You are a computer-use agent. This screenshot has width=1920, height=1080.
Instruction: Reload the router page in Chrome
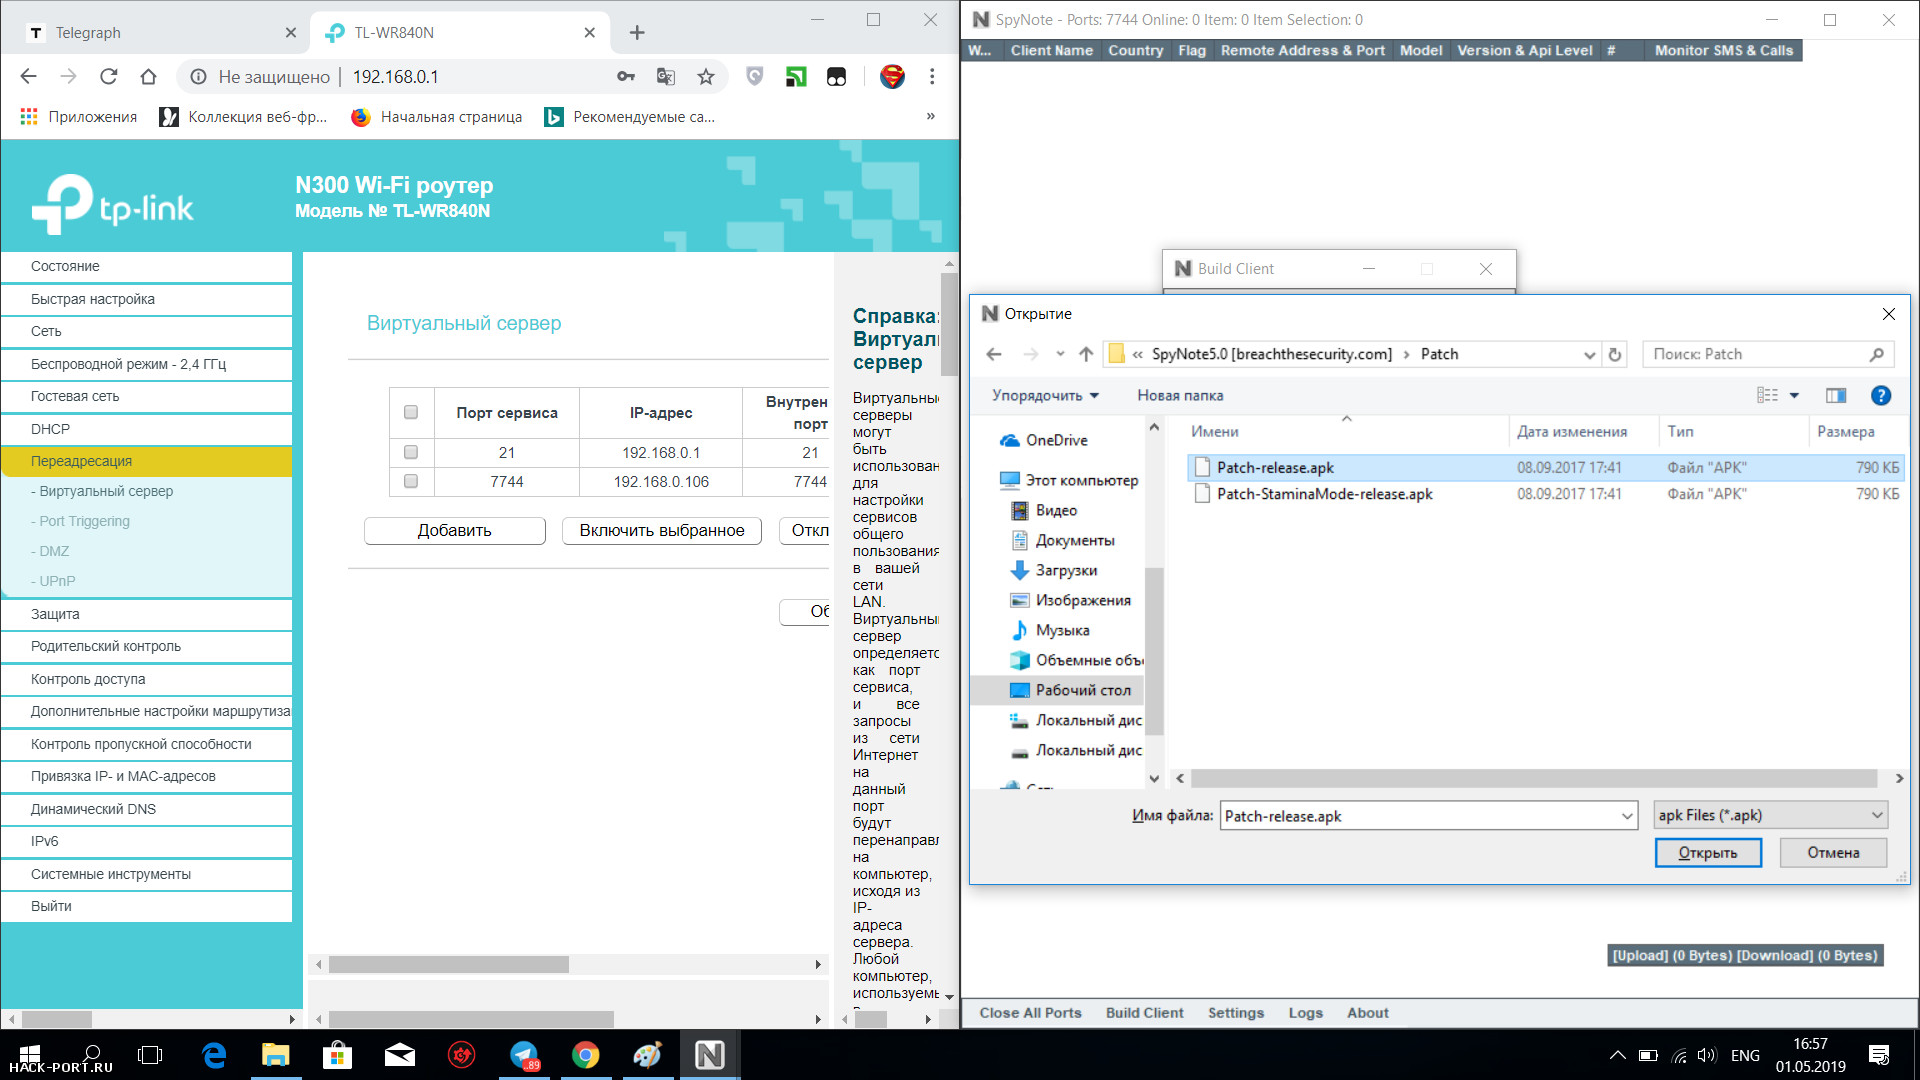(108, 77)
